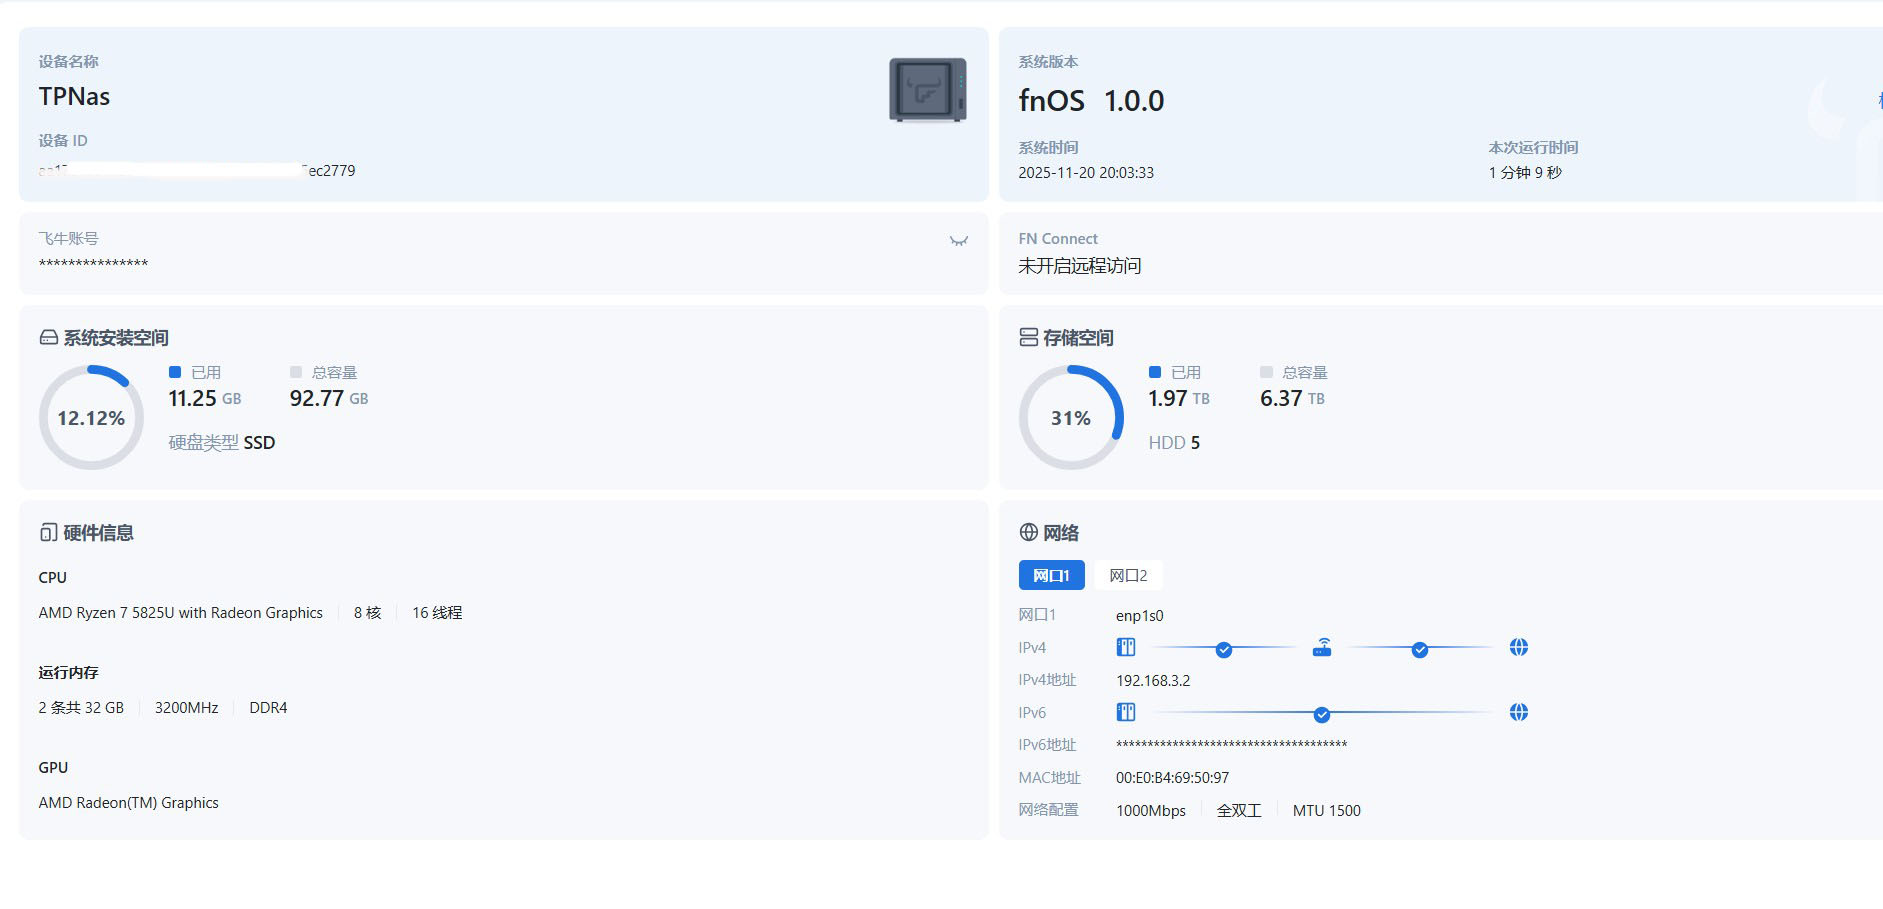Click the 硬件信息 section heading
The image size is (1883, 909).
pos(98,533)
